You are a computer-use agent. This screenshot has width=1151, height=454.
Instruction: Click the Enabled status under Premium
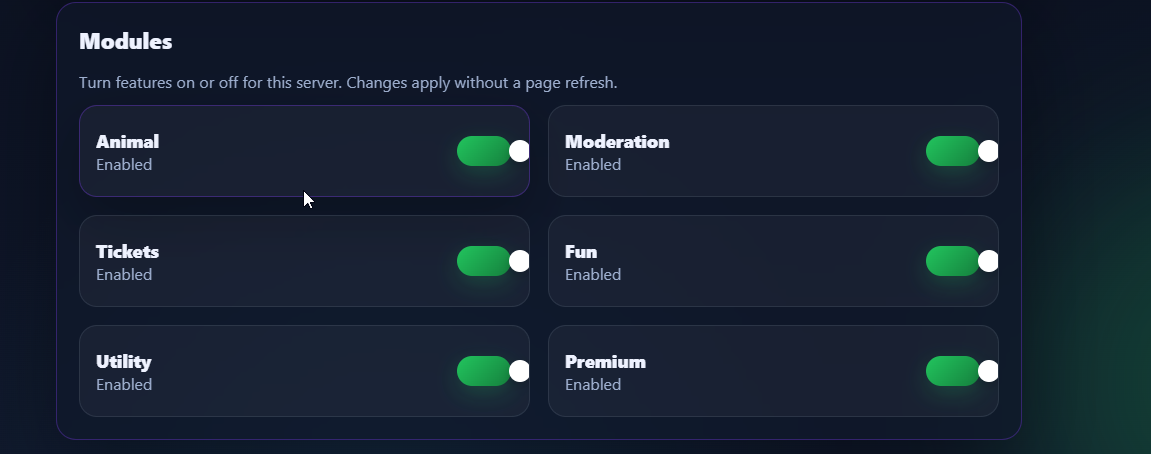593,385
